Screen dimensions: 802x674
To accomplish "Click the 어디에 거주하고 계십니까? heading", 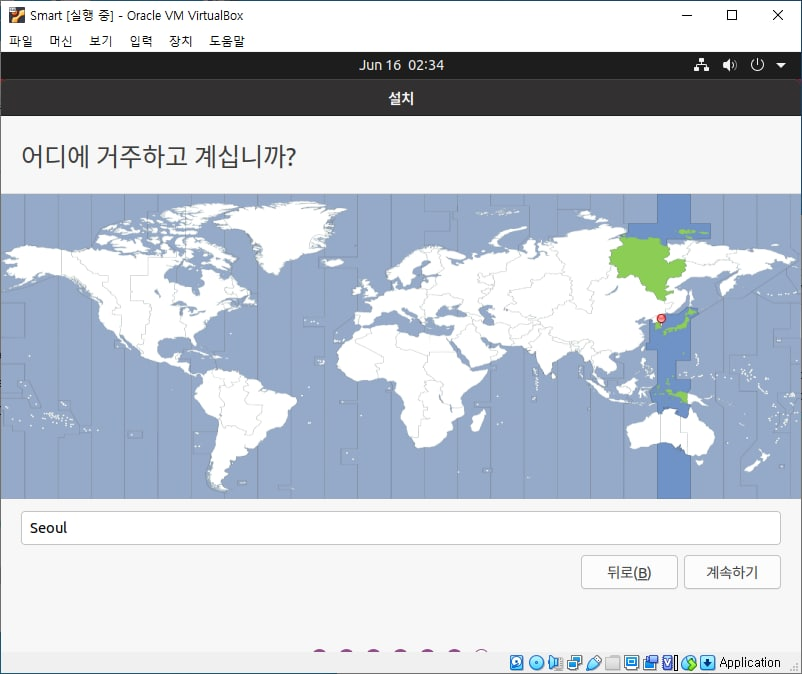I will 159,156.
